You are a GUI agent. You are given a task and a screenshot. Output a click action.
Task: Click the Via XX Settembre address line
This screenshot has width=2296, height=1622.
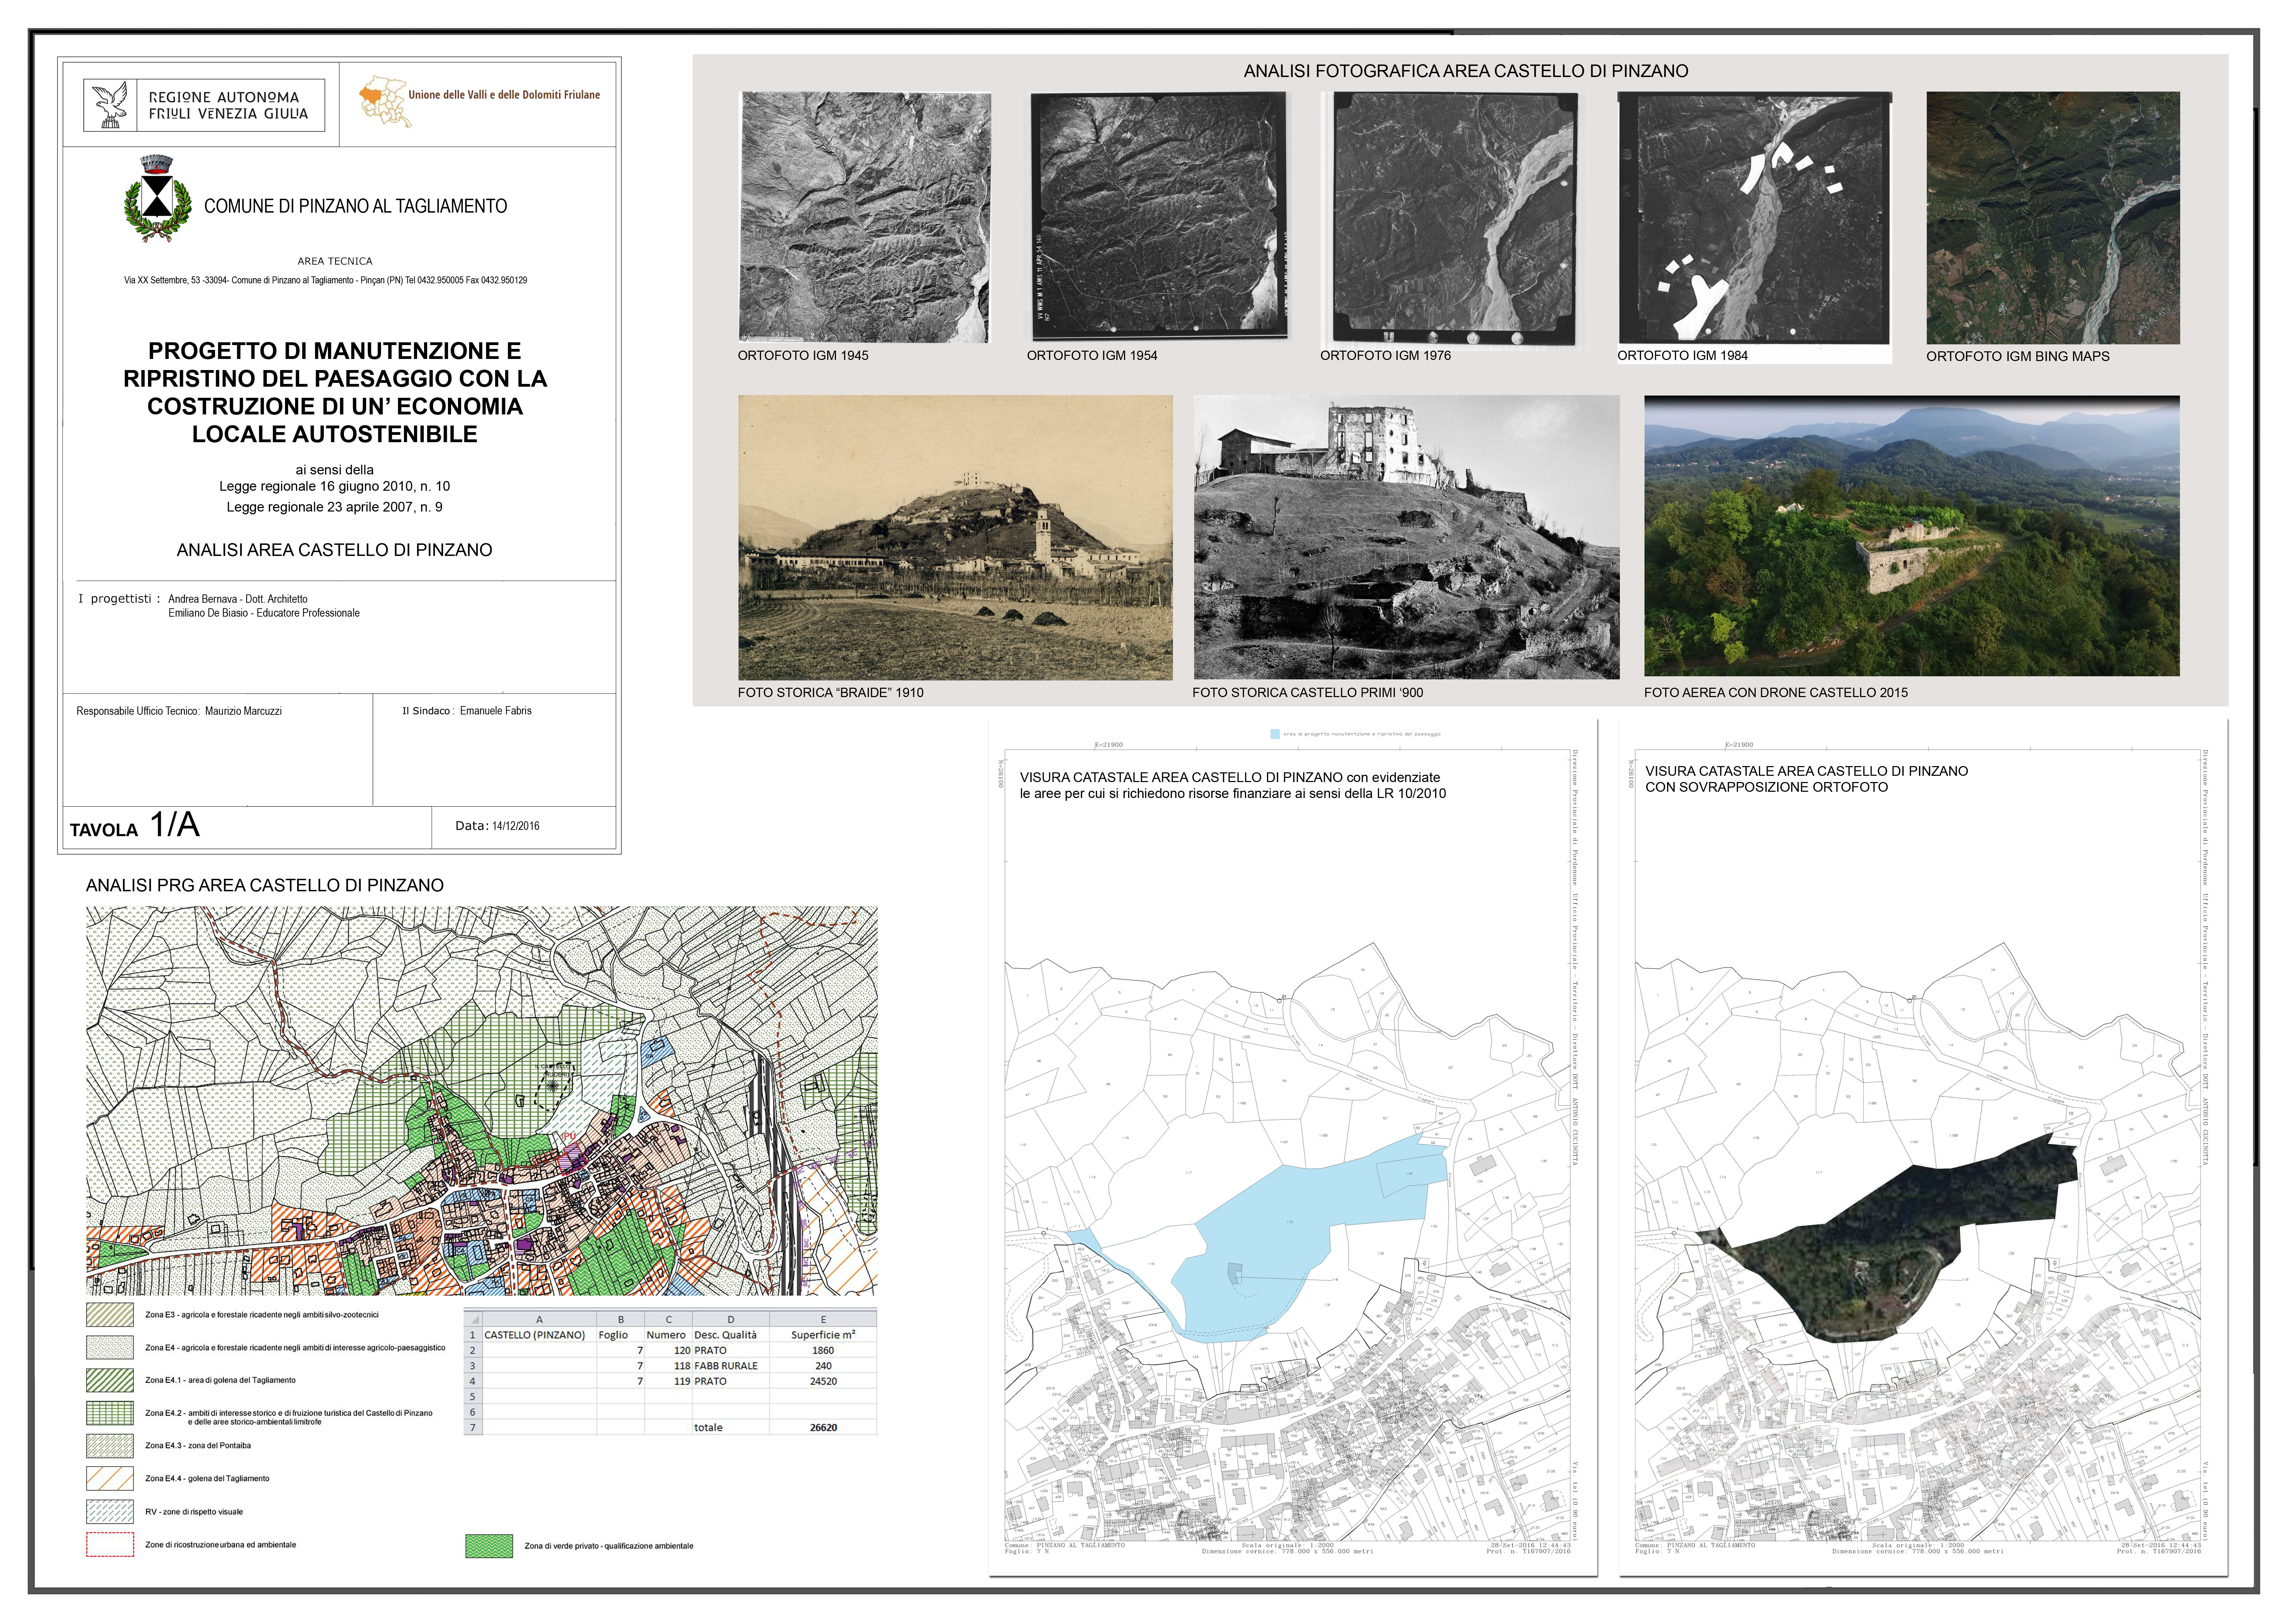[325, 280]
